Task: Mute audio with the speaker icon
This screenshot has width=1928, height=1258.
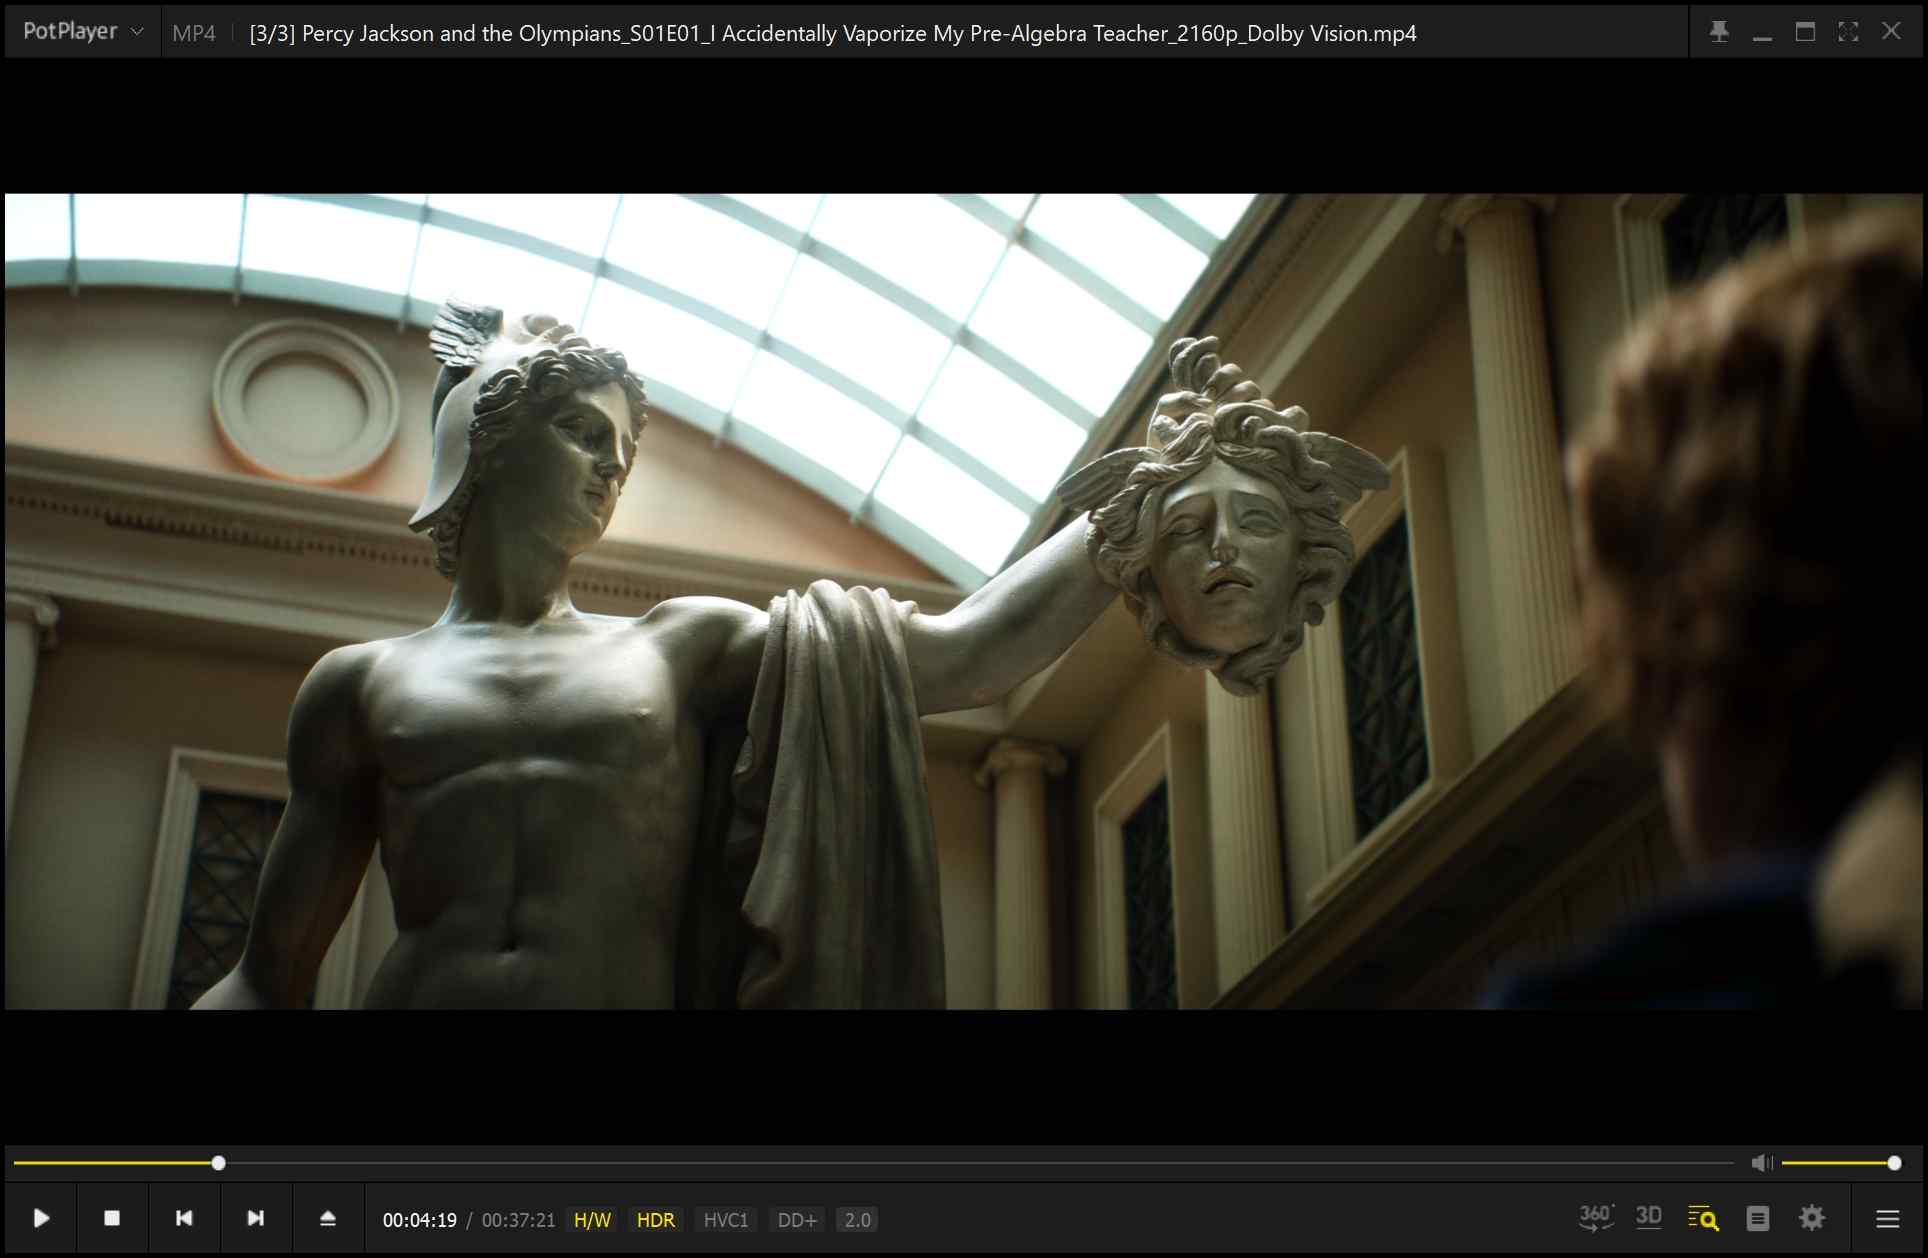Action: pos(1762,1163)
